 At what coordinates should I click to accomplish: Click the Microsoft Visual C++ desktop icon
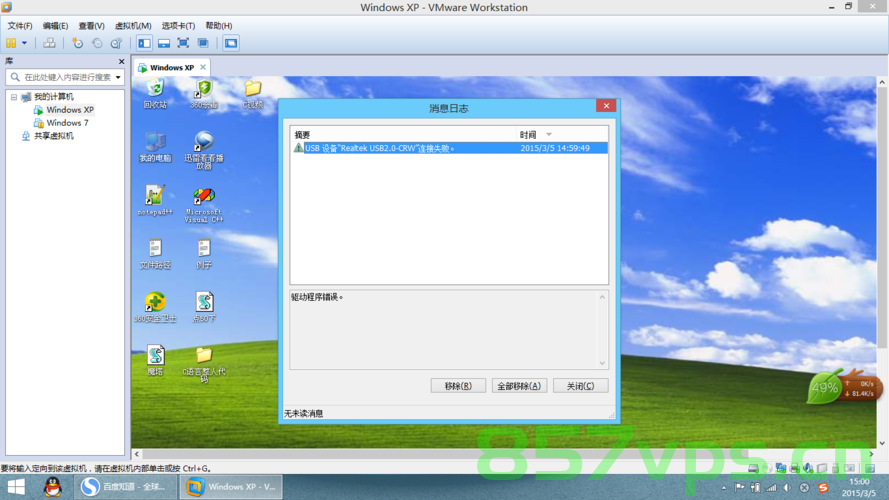204,205
